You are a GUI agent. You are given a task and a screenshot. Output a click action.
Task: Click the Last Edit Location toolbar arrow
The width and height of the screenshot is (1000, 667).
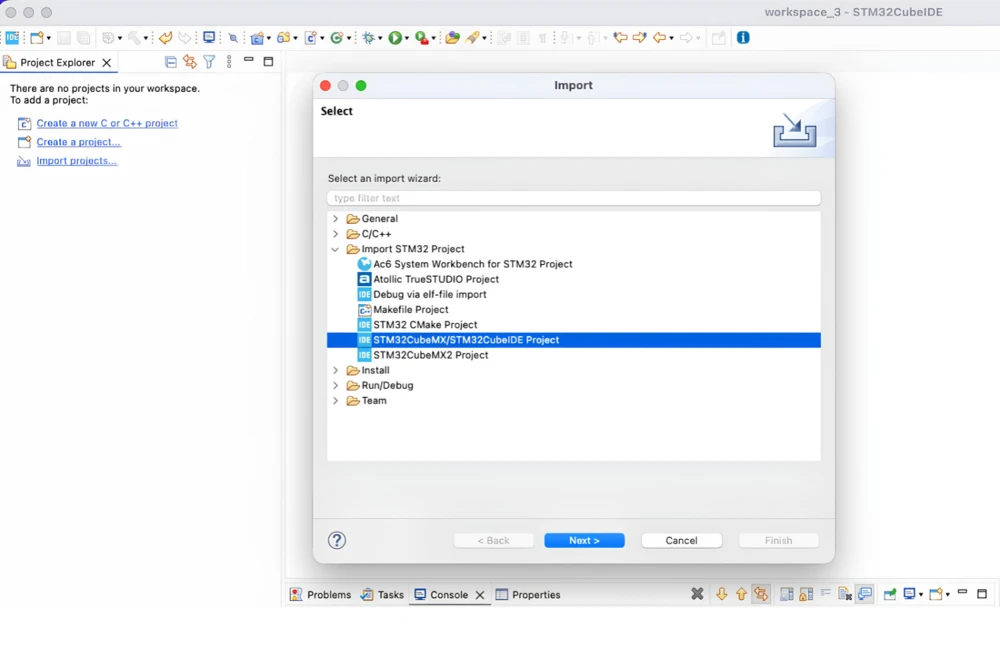pyautogui.click(x=620, y=38)
